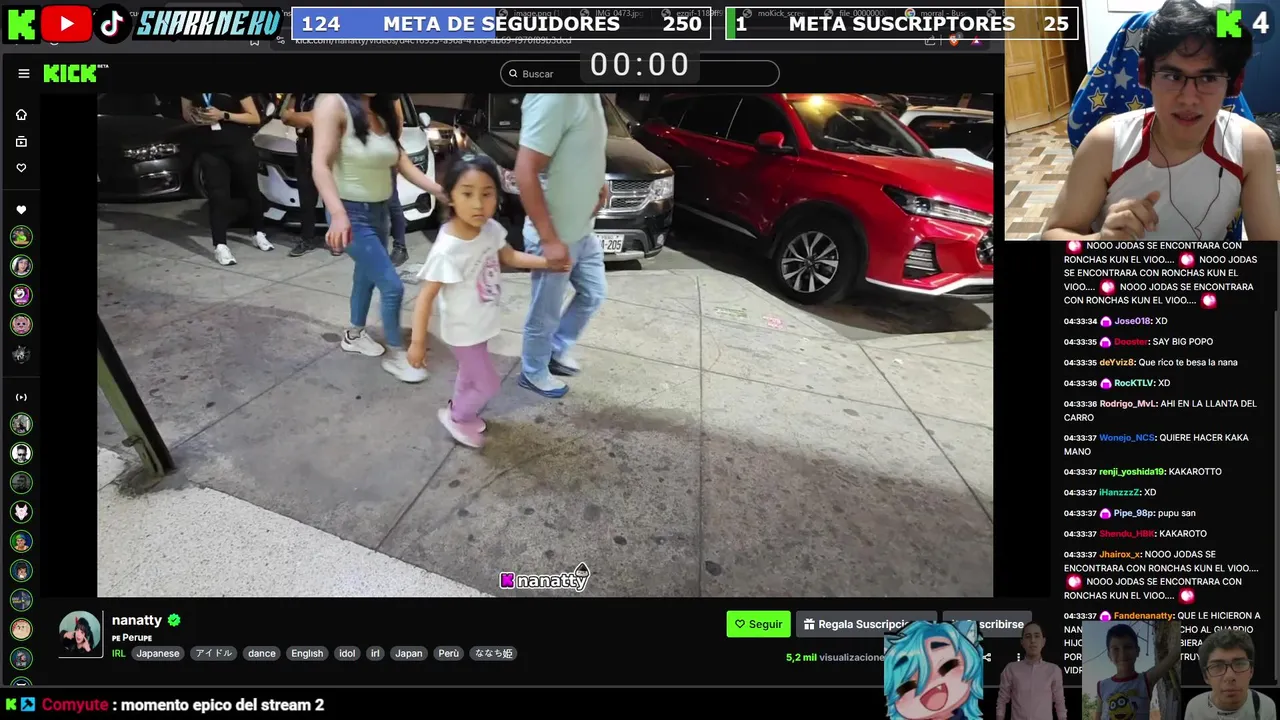The height and width of the screenshot is (720, 1280).
Task: Select the Japanese tag
Action: 158,653
